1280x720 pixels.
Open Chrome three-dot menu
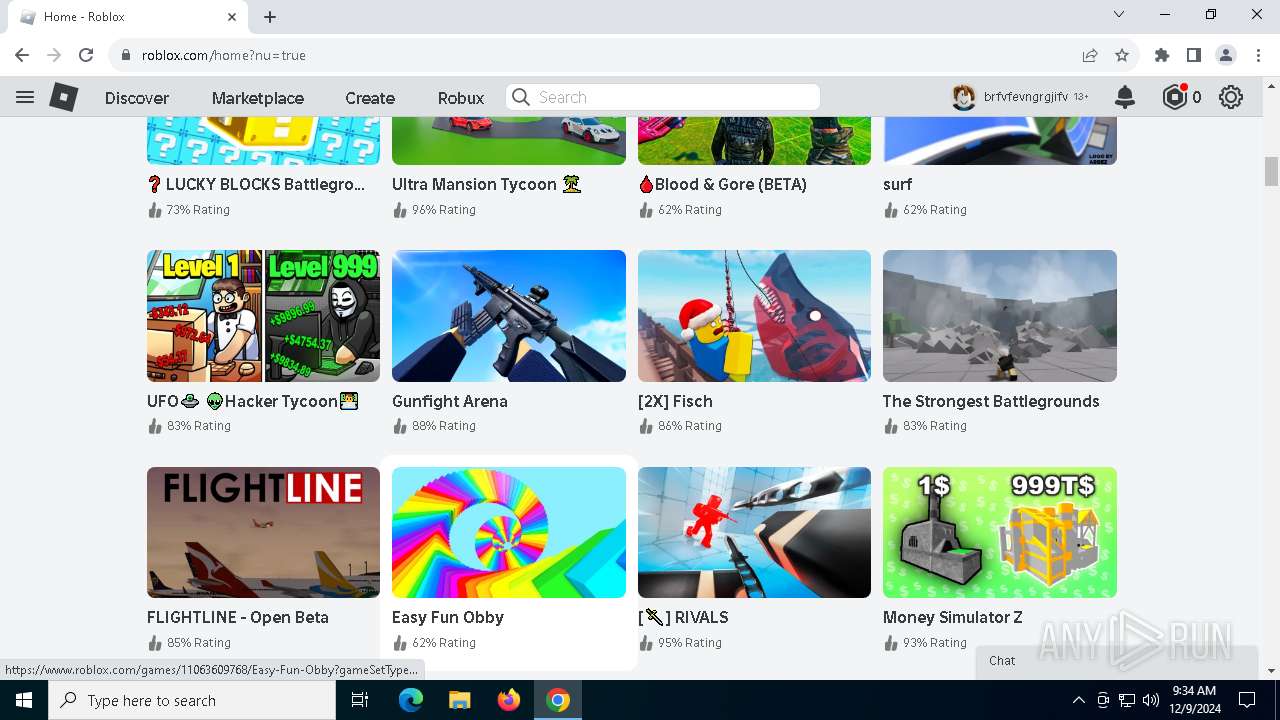click(1258, 55)
